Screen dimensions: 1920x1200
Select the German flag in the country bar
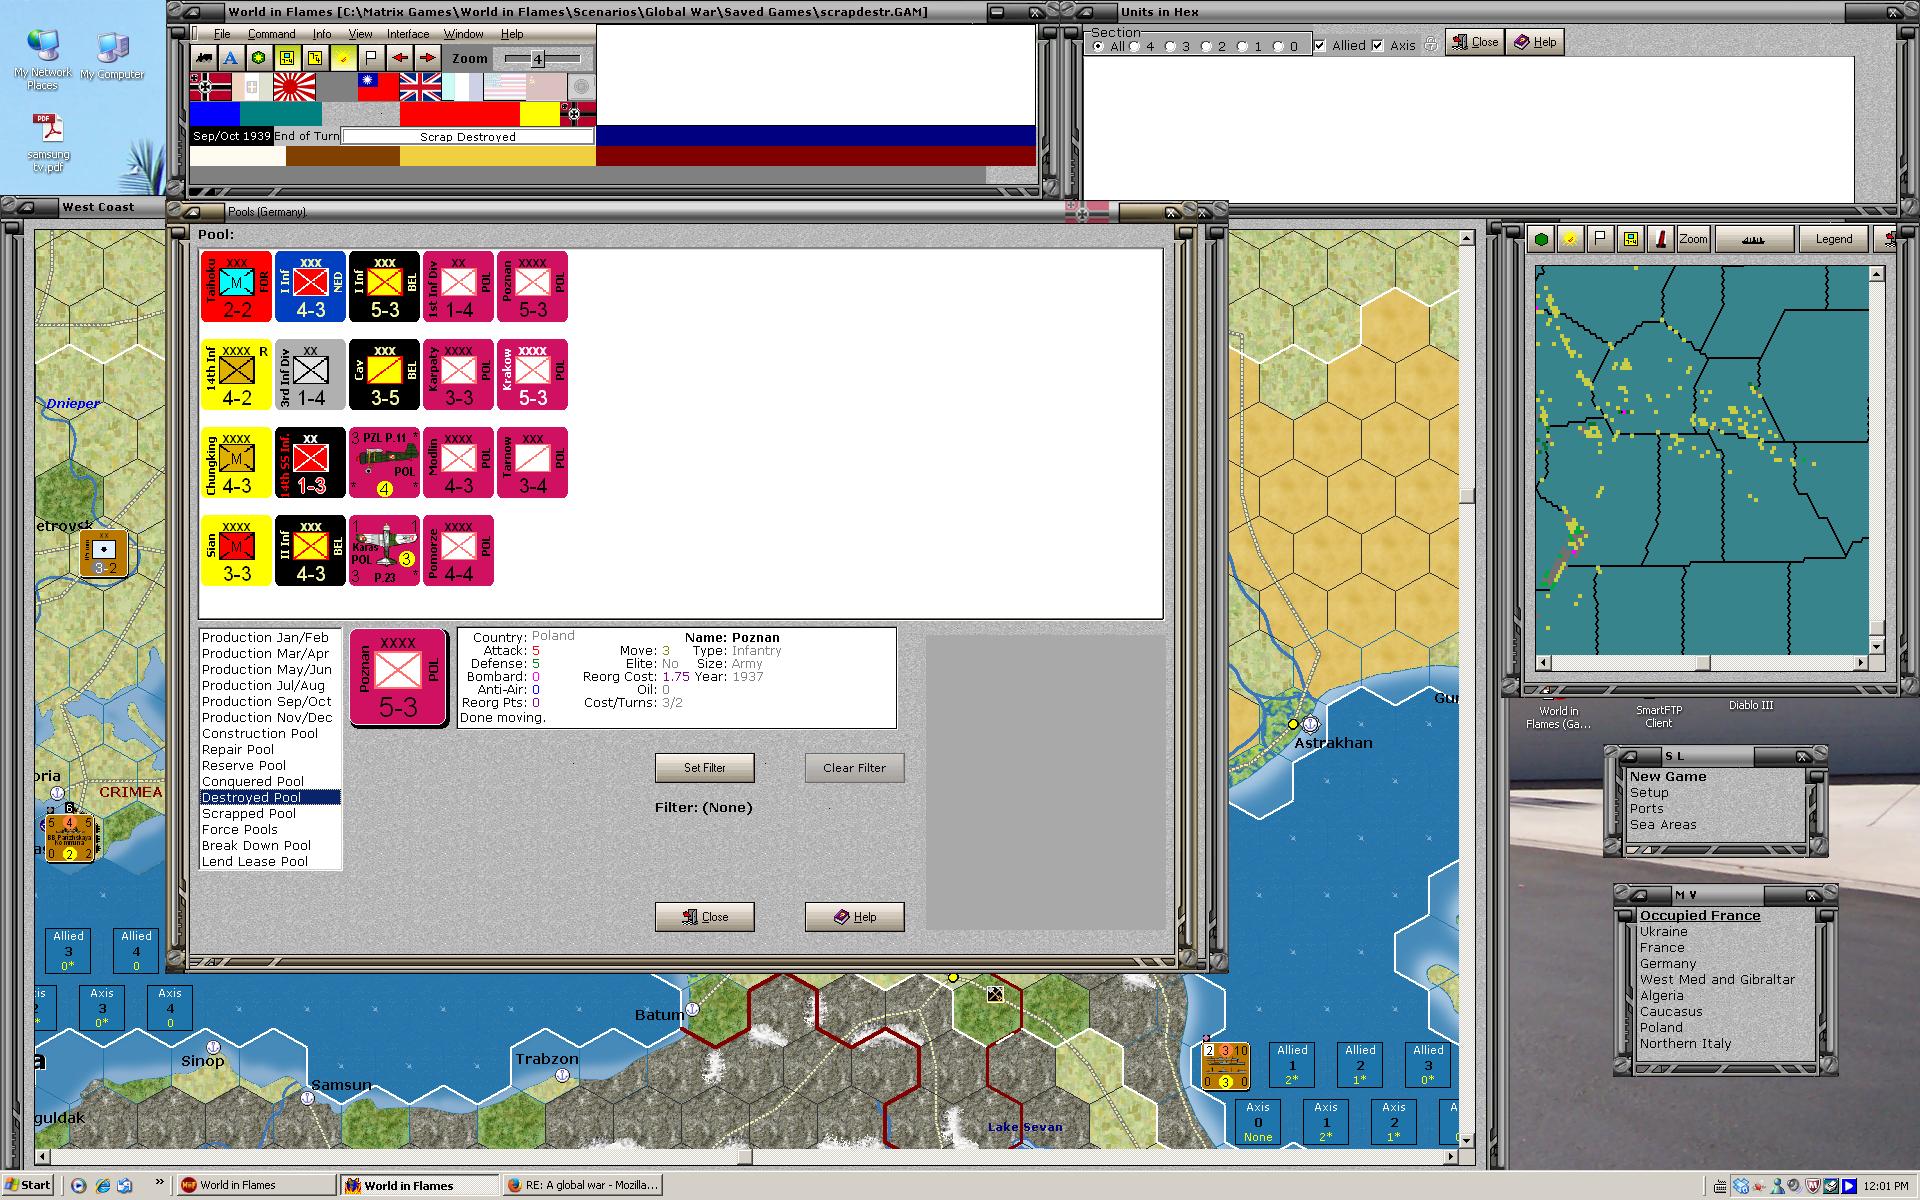tap(210, 87)
